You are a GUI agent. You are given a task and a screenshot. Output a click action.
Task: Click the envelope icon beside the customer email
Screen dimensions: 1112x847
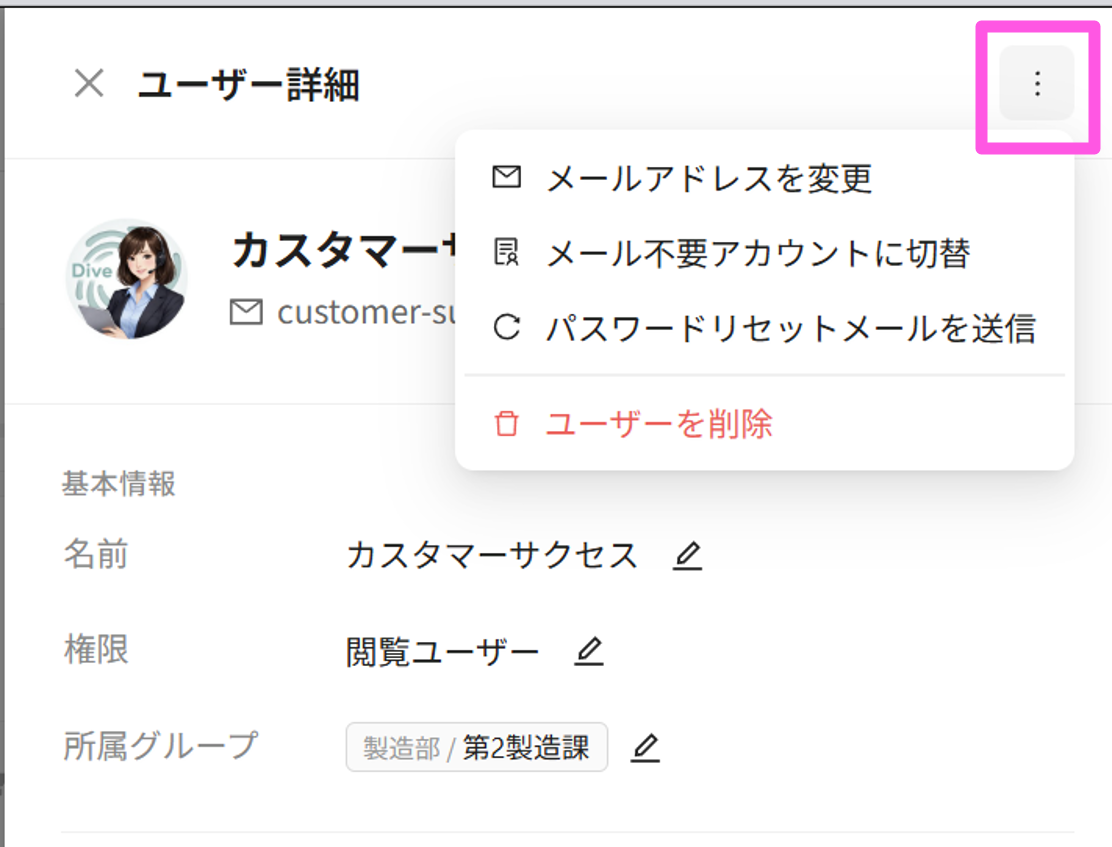coord(246,312)
